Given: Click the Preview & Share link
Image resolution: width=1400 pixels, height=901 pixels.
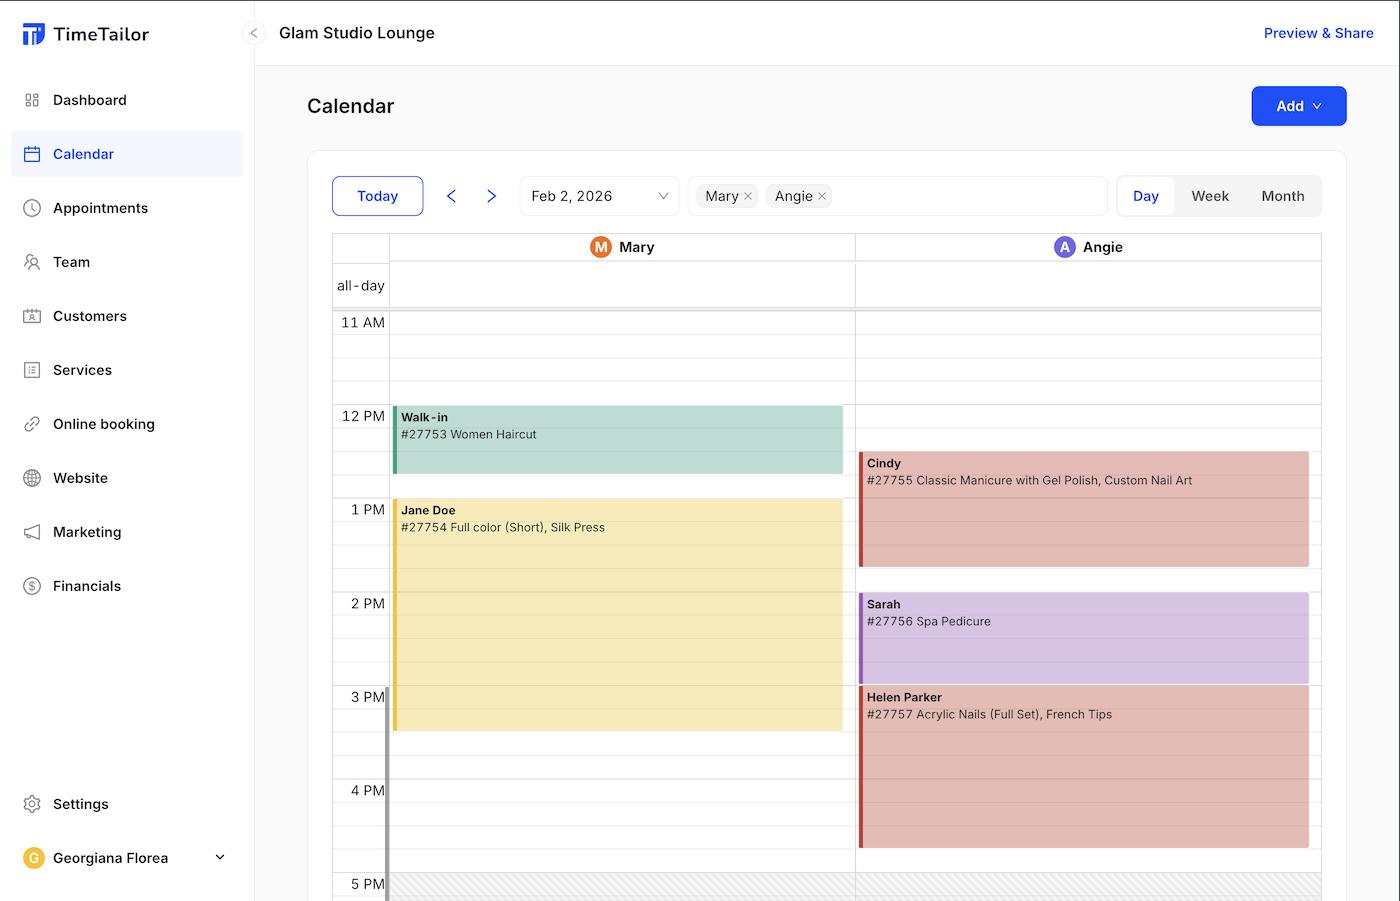Looking at the screenshot, I should pos(1318,33).
